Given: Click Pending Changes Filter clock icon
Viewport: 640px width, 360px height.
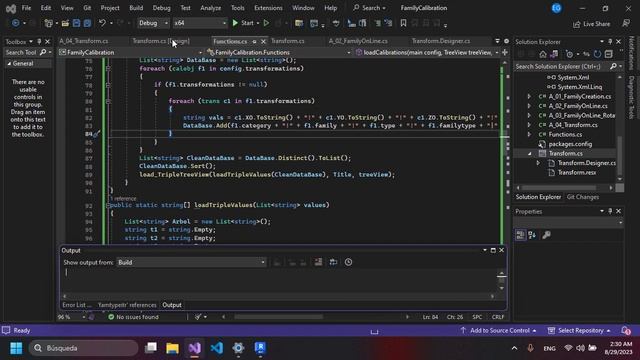Looking at the screenshot, I should (x=570, y=54).
